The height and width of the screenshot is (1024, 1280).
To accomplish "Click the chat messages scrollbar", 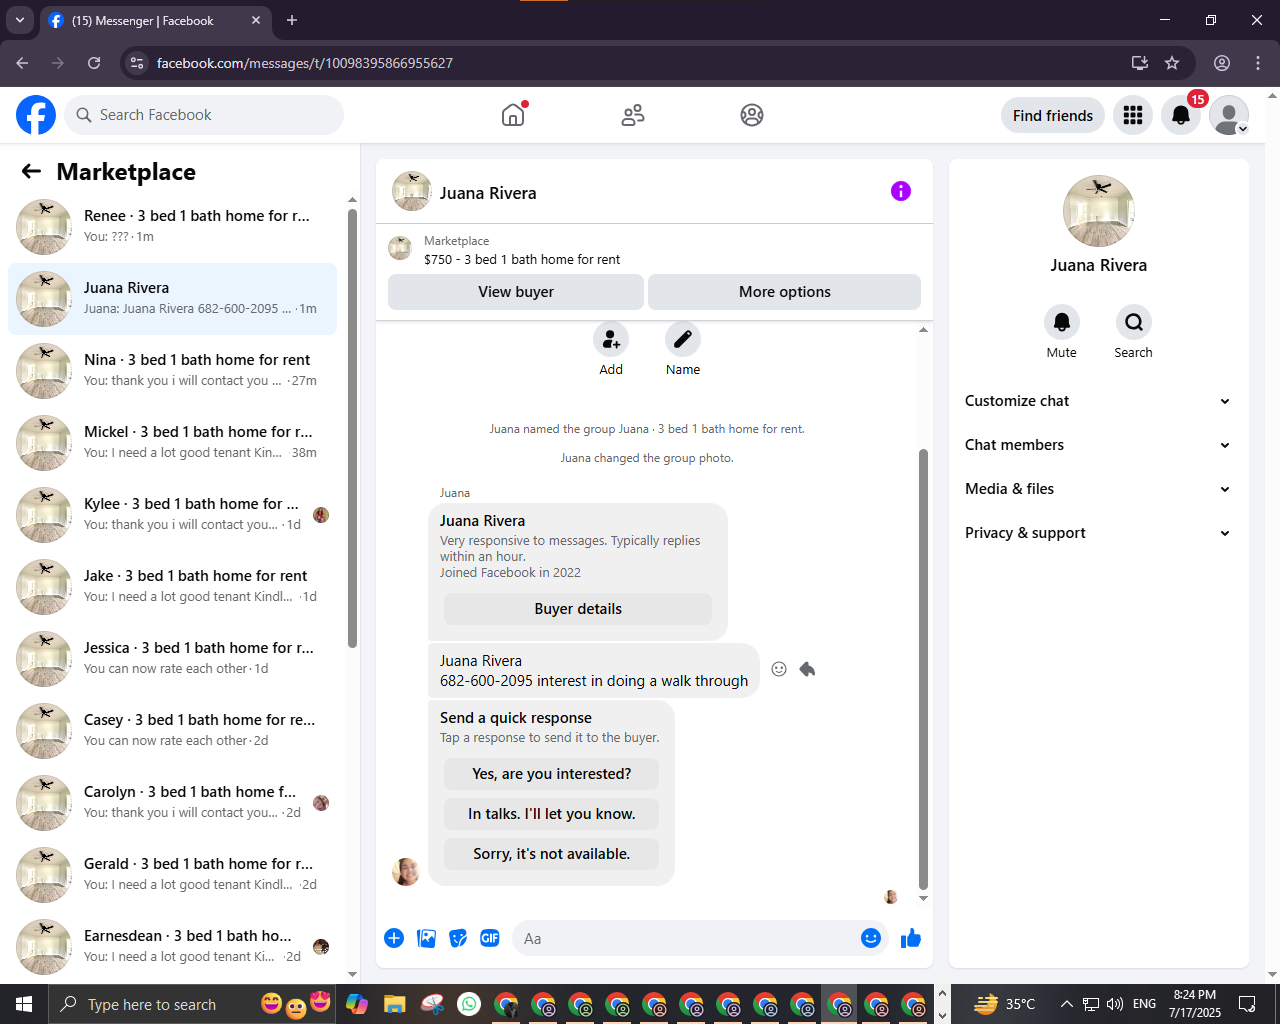I will [923, 668].
